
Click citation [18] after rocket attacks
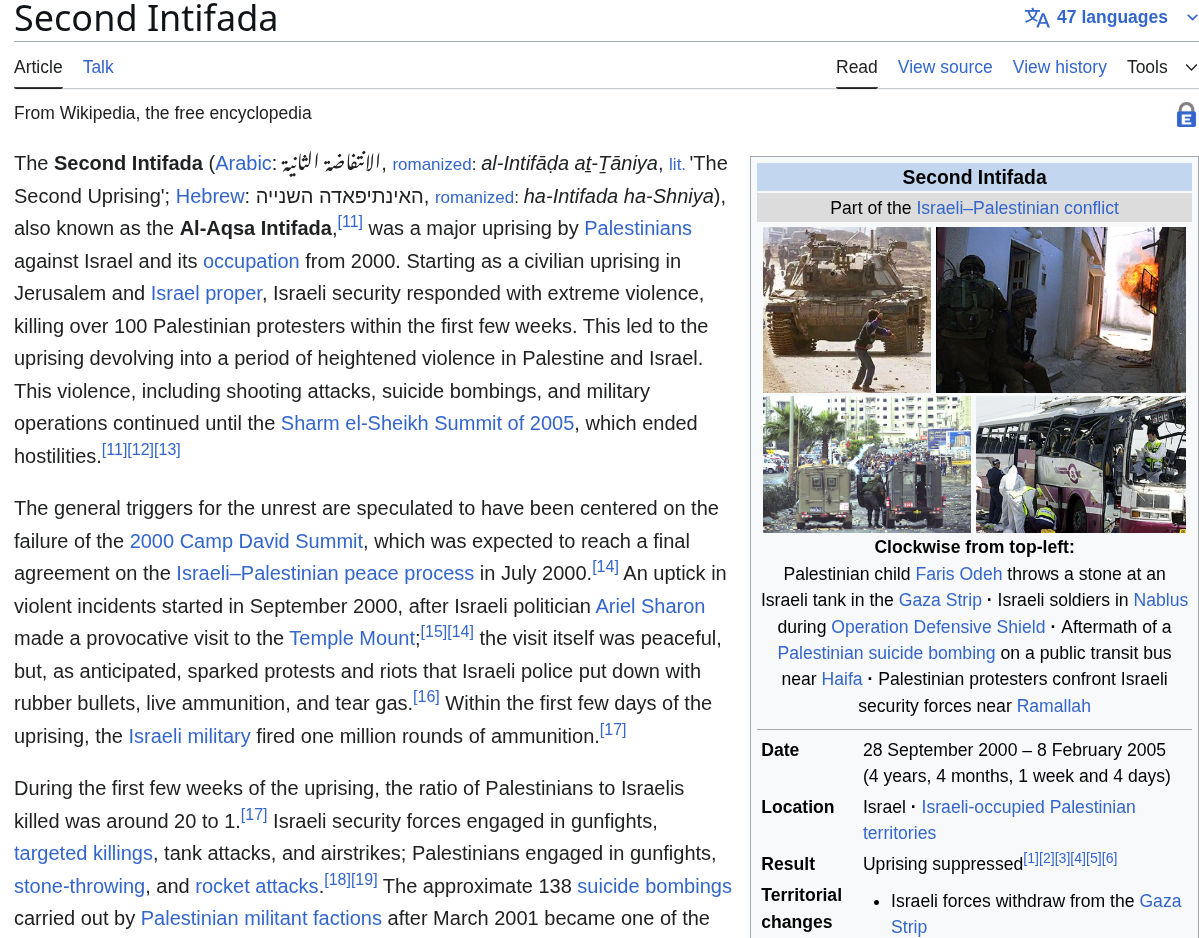337,879
